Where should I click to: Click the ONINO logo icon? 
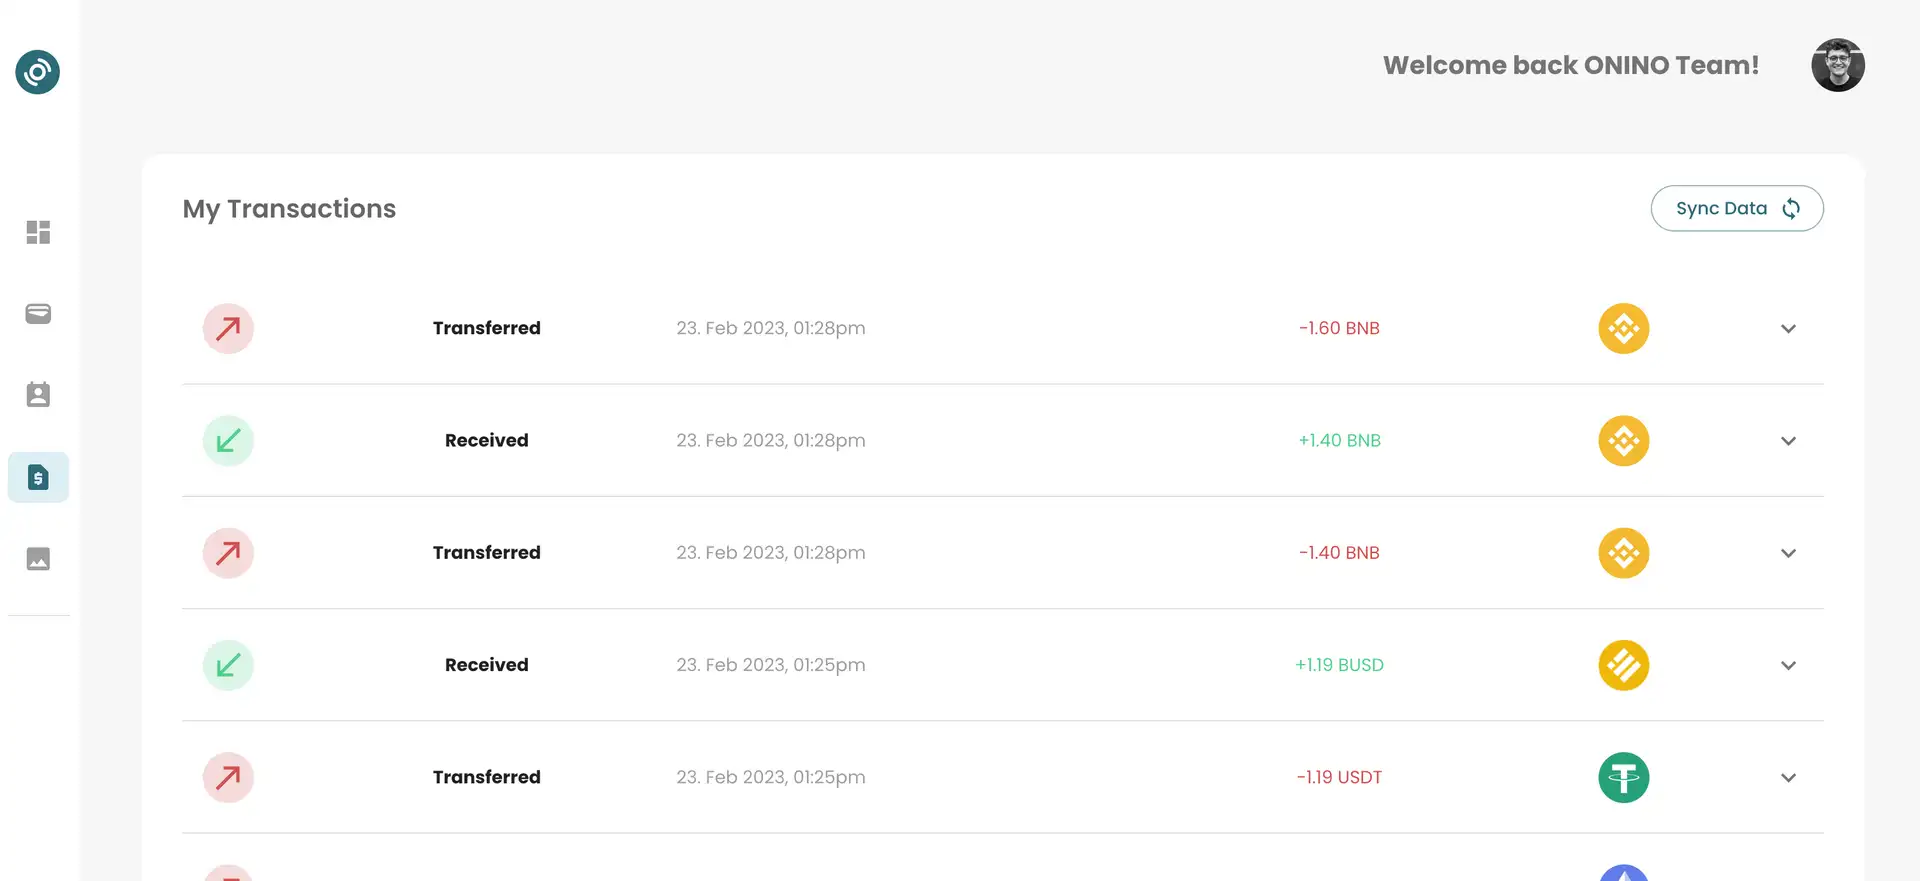(x=38, y=72)
